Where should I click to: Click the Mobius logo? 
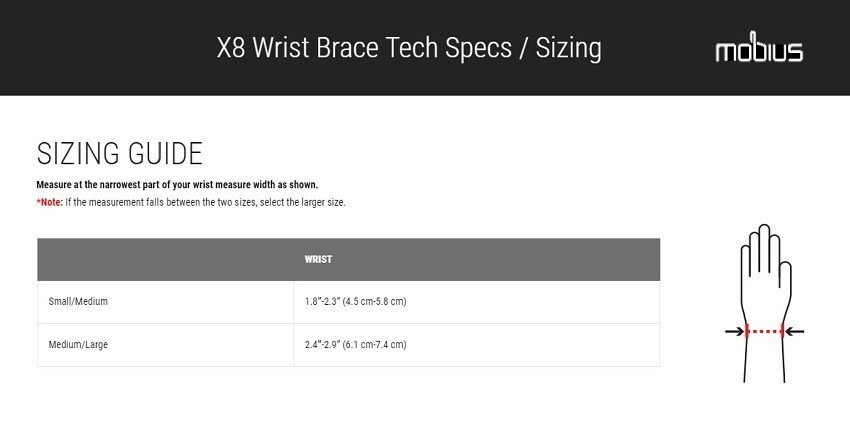pos(758,51)
